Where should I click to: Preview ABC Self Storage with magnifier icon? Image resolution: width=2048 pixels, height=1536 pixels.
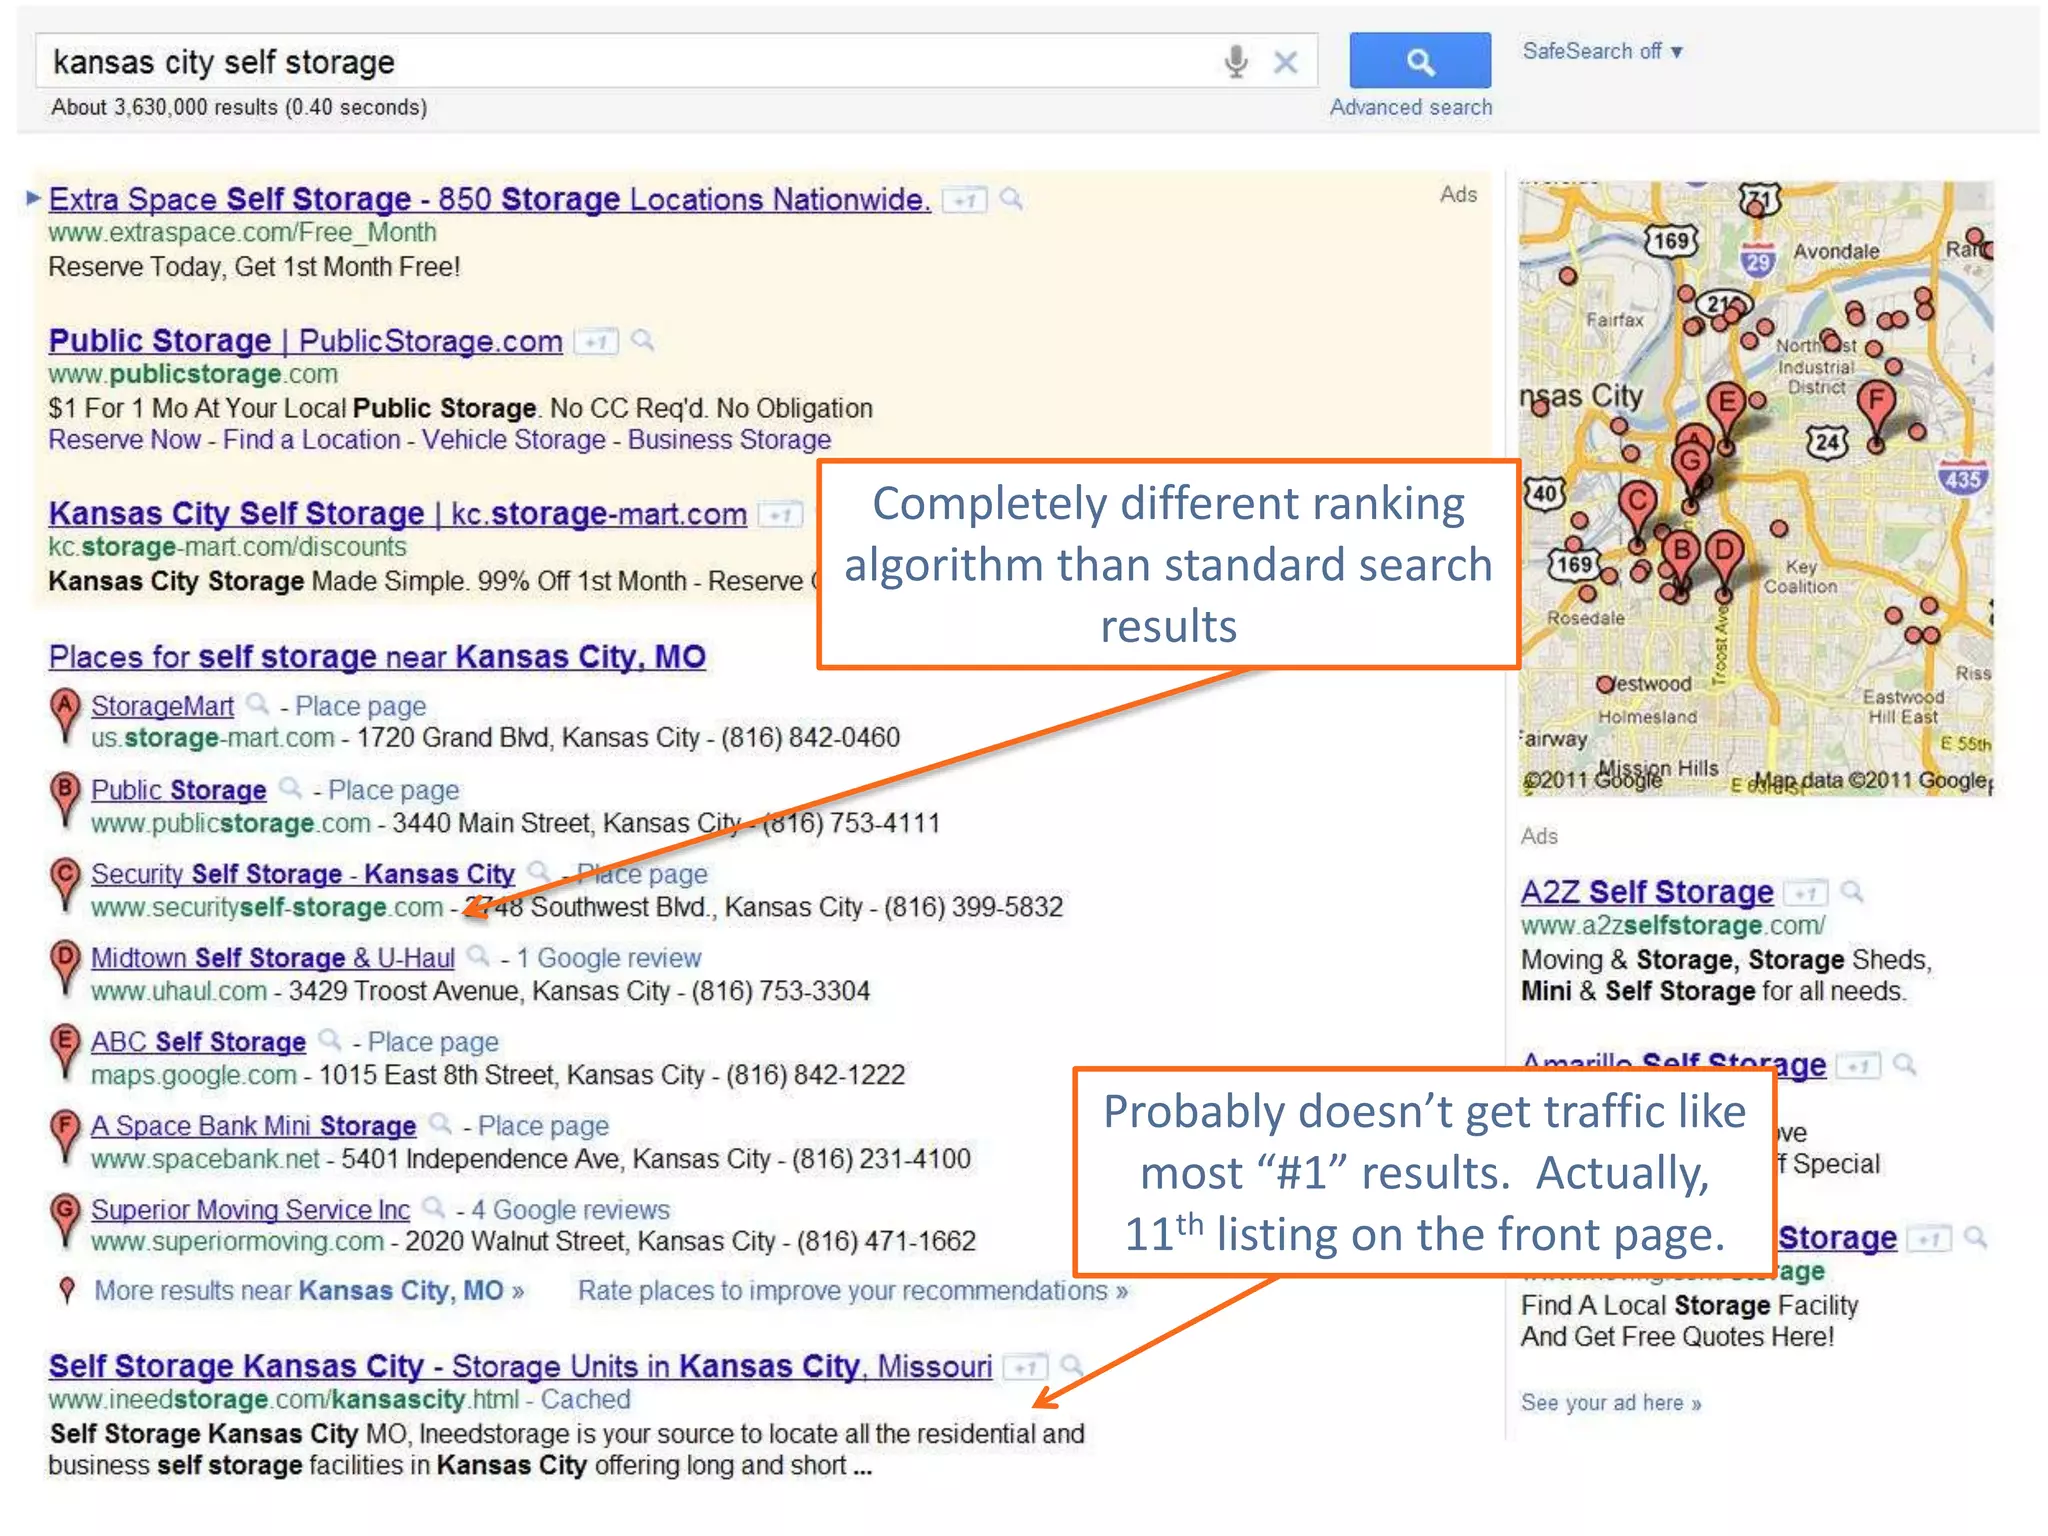pyautogui.click(x=330, y=1040)
